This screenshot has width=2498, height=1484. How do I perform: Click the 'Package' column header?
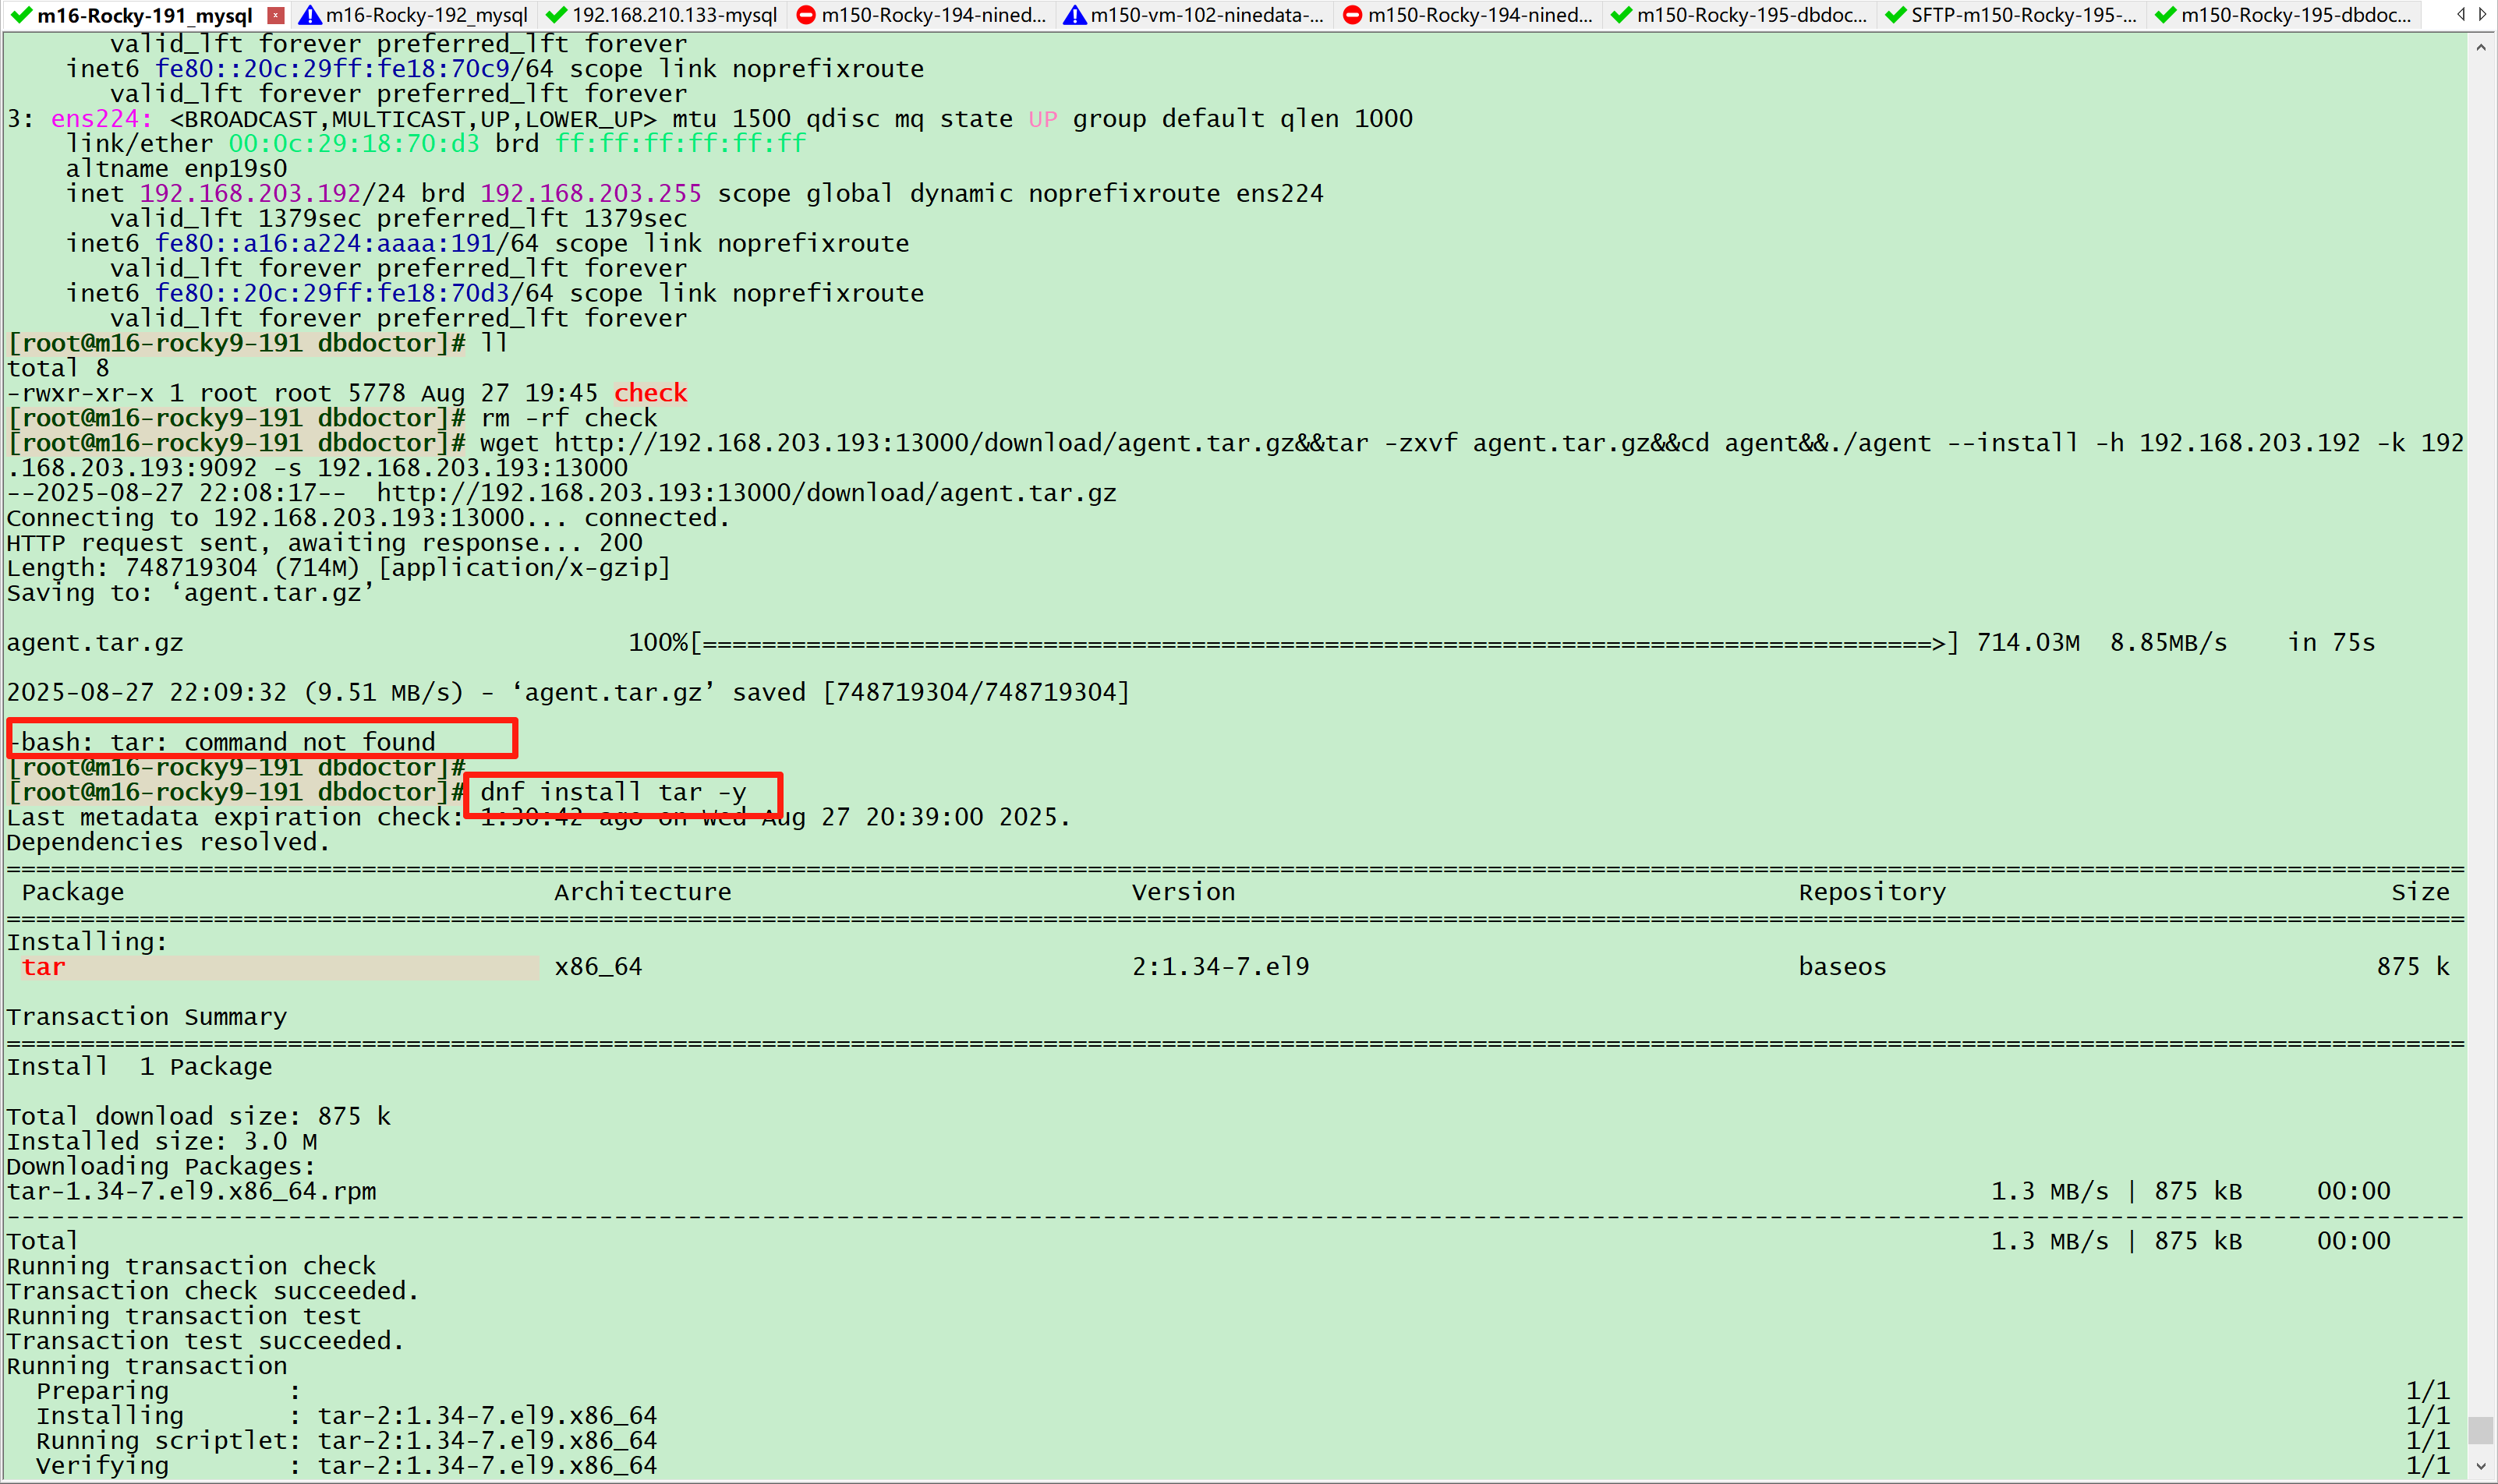click(x=73, y=892)
